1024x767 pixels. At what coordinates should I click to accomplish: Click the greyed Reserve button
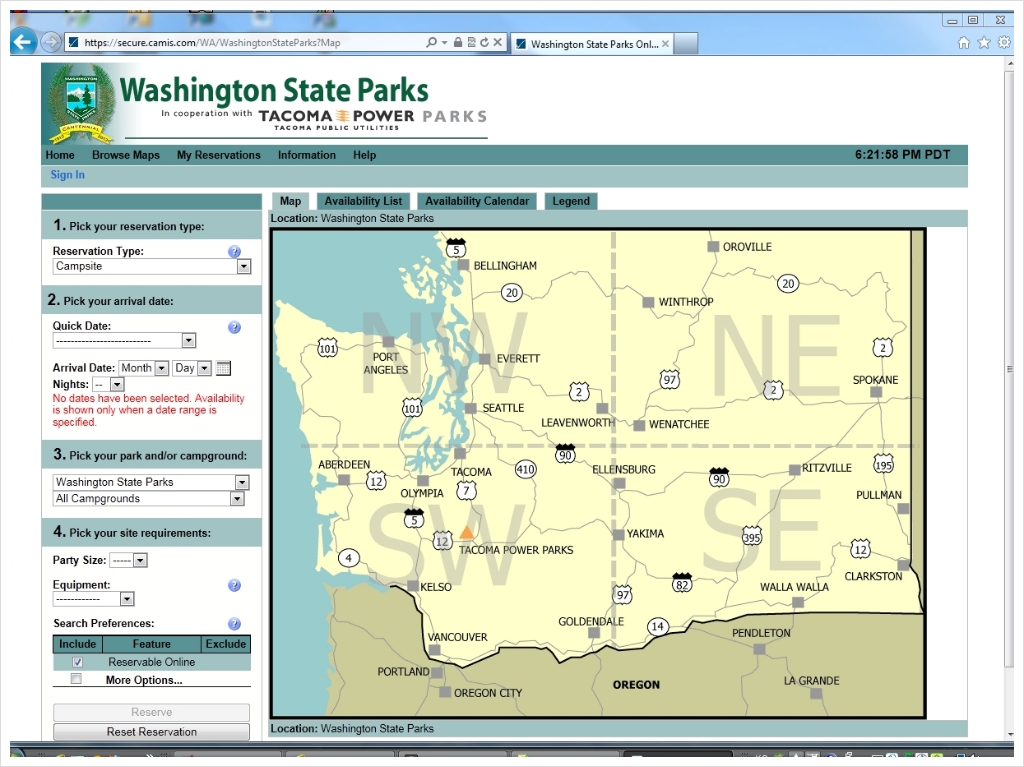pyautogui.click(x=152, y=712)
